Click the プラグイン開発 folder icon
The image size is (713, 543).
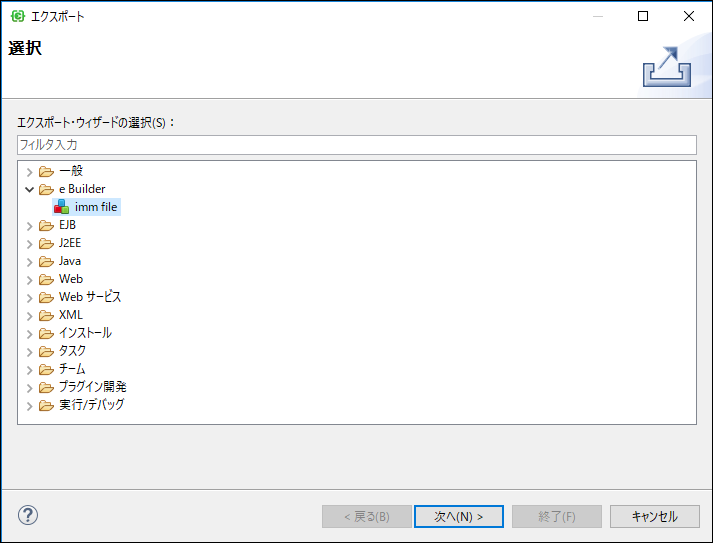pos(46,387)
